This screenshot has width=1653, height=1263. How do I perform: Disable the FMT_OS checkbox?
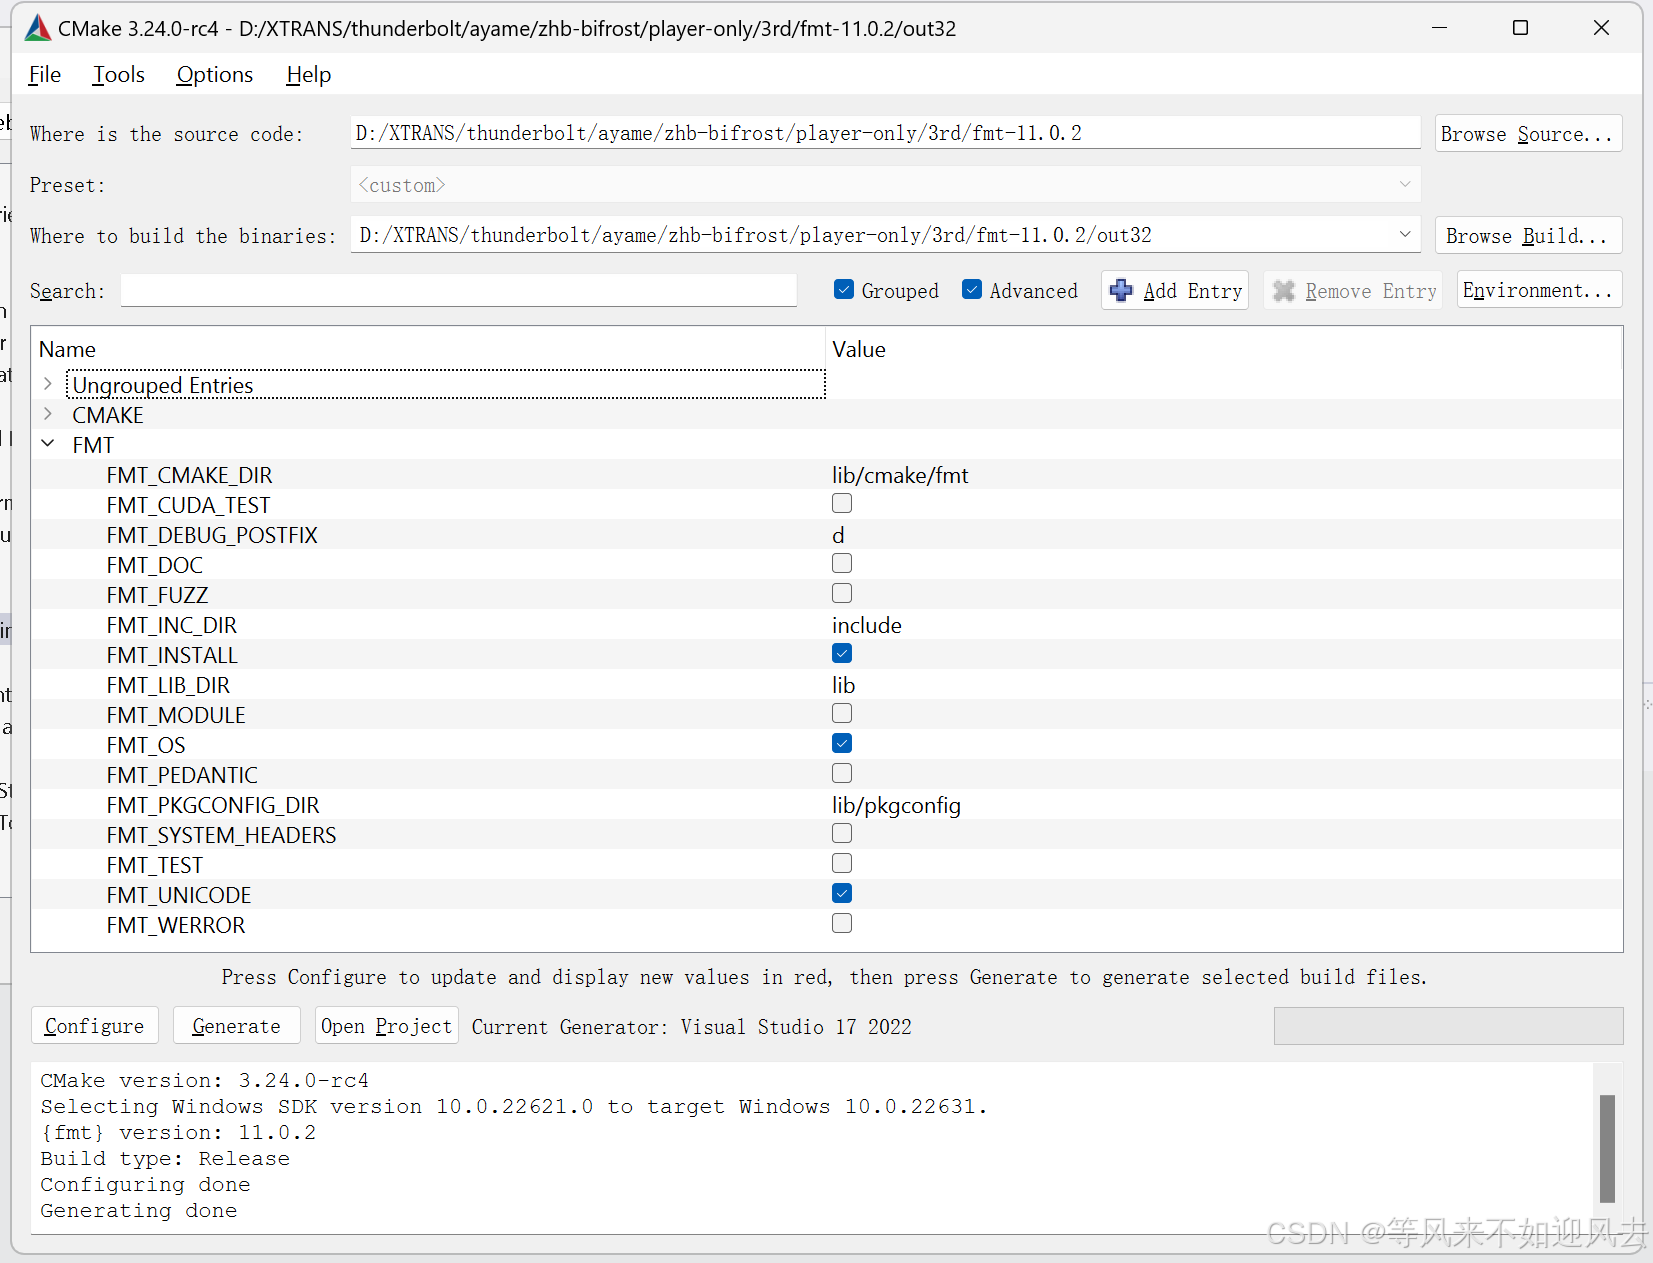pos(842,744)
